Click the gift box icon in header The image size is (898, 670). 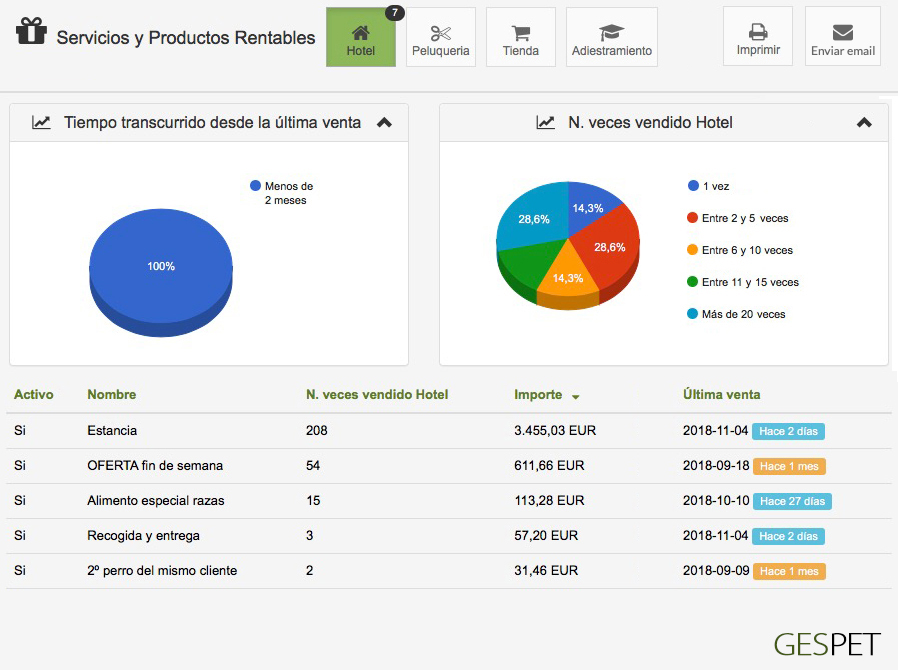(31, 32)
